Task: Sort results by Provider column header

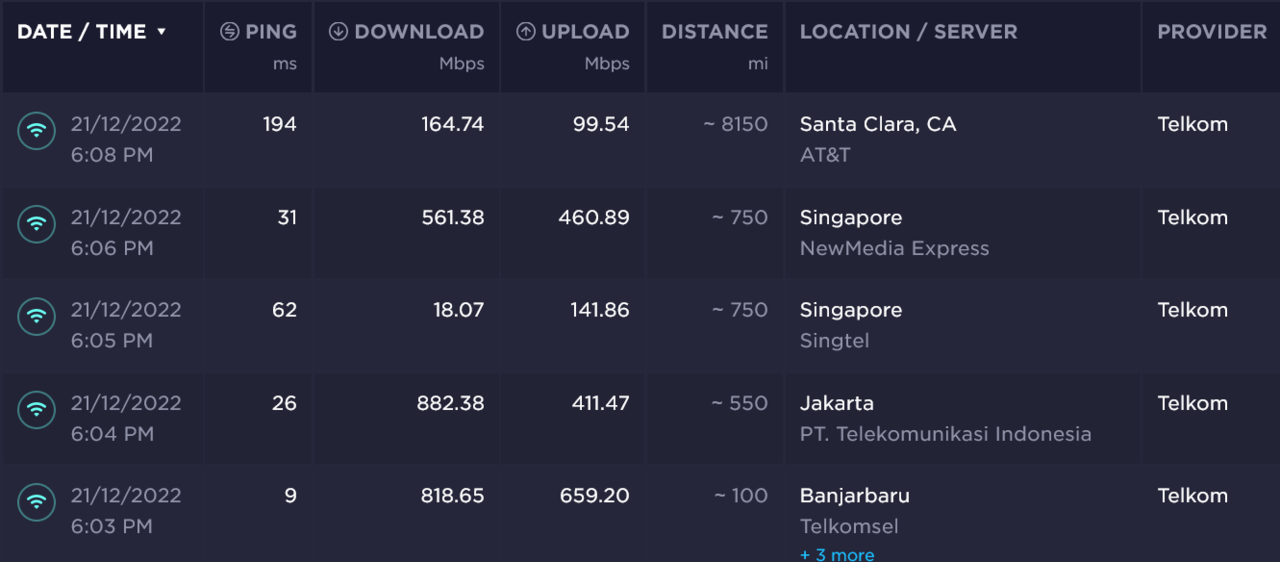Action: coord(1211,32)
